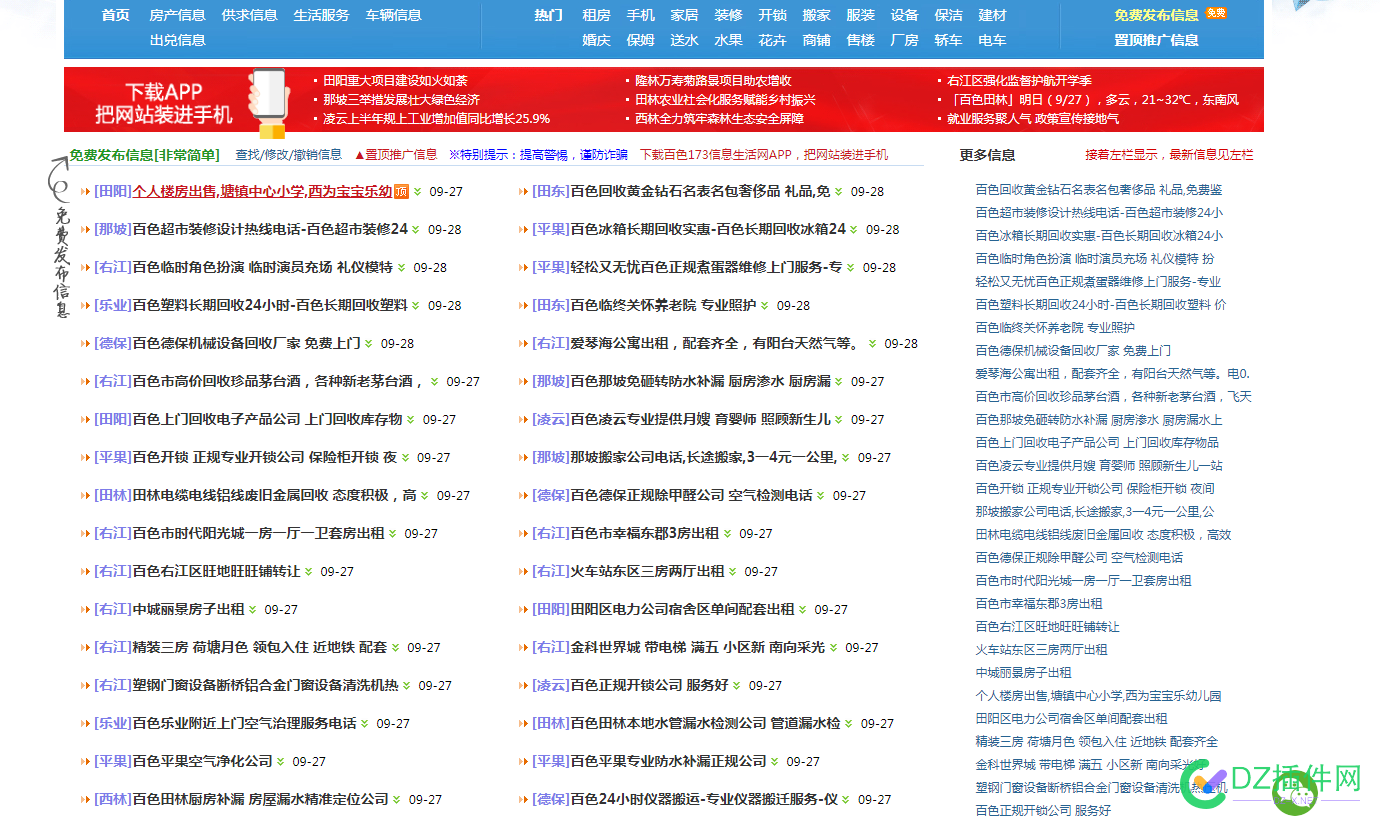Viewport: 1380px width, 824px height.
Task: Expand the green arrow after 百色市幸福东郡3房出租
Action: tap(728, 534)
